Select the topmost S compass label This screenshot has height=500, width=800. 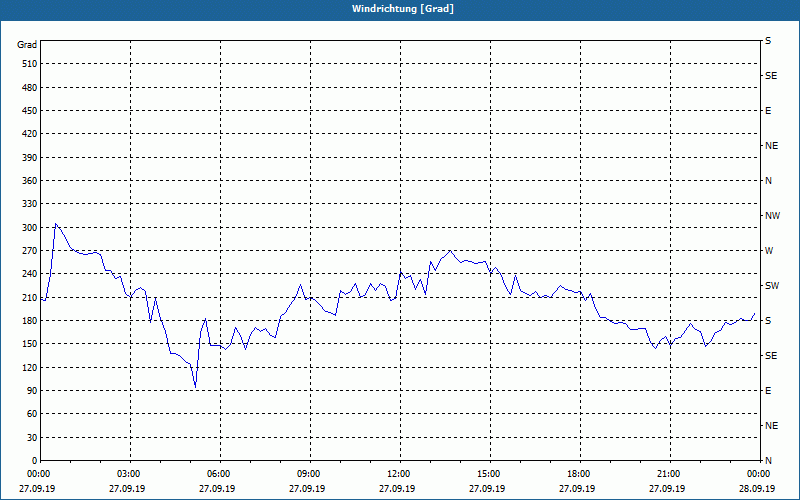tap(768, 41)
